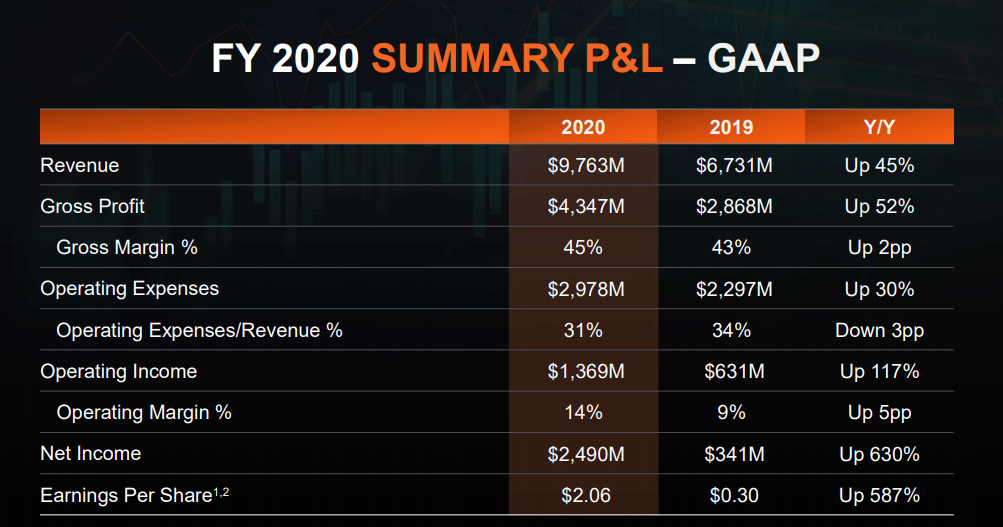
Task: Click the 'Up 45%' revenue change
Action: point(879,166)
